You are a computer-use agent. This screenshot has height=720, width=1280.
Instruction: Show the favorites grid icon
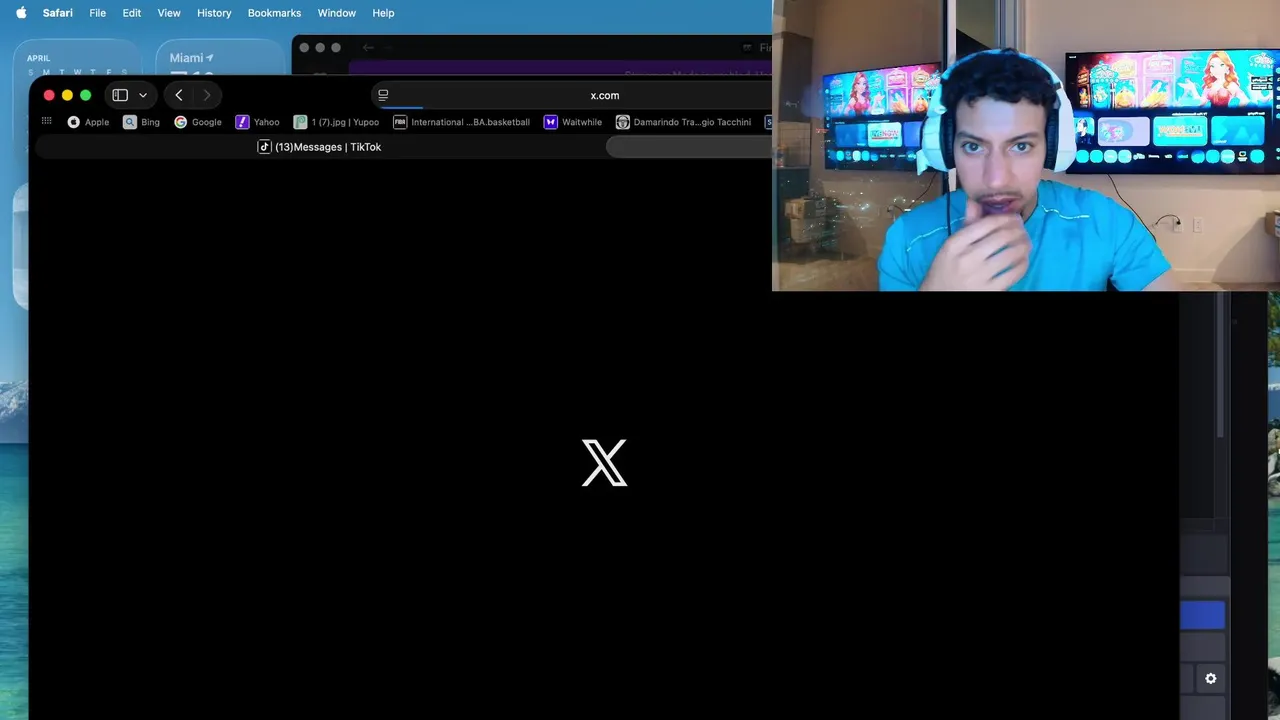(x=47, y=121)
